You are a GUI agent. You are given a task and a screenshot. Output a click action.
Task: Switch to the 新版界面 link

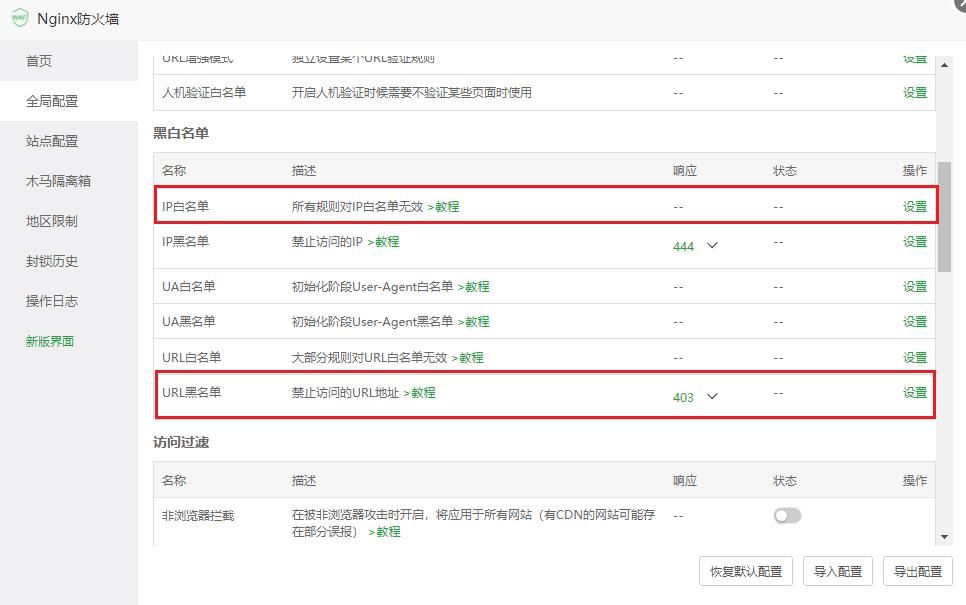[50, 341]
